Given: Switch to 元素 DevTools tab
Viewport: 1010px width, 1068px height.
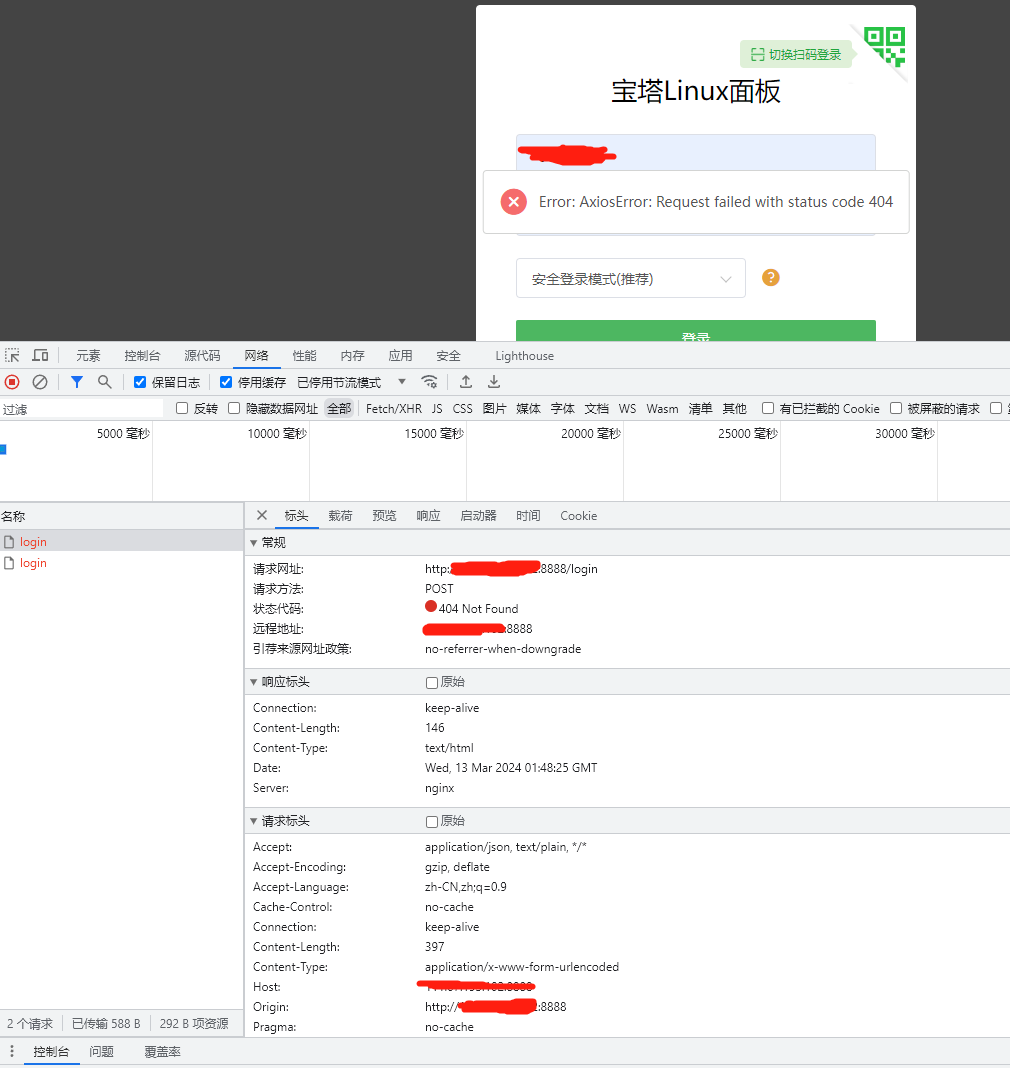Looking at the screenshot, I should pos(88,356).
